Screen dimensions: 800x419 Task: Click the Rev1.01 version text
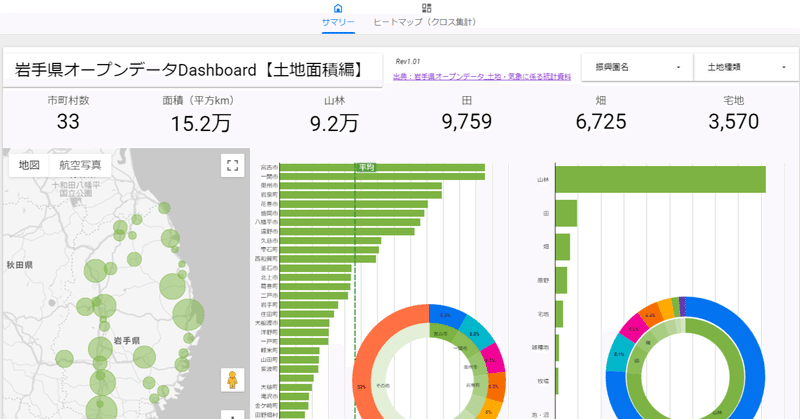coord(408,62)
